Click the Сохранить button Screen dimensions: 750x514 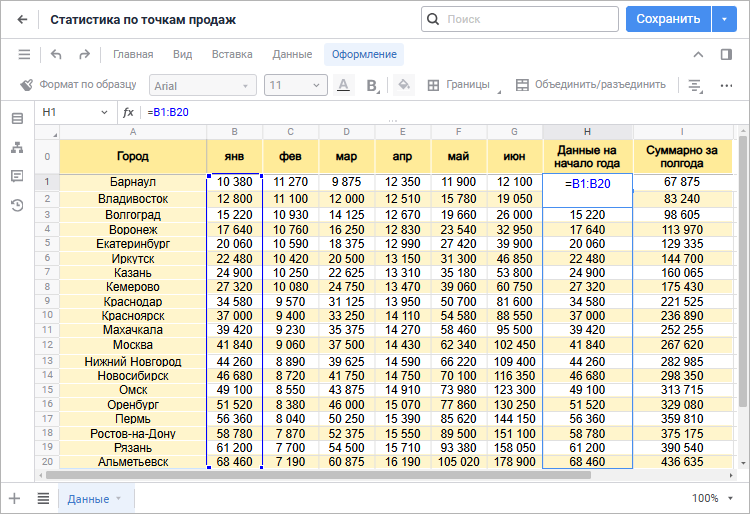coord(668,19)
